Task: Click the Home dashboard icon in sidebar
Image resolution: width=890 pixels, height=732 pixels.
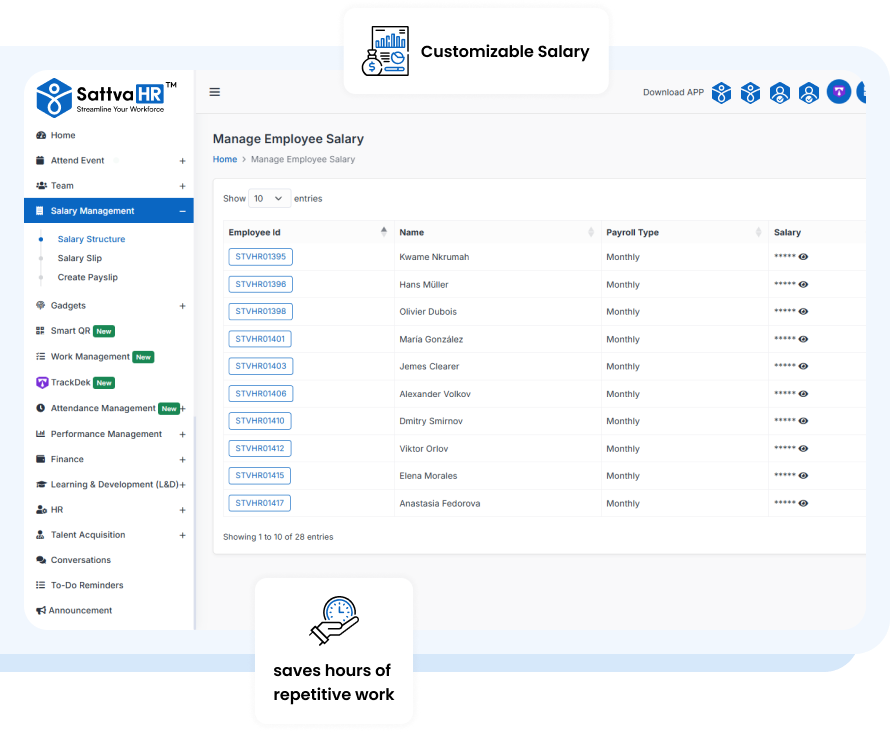Action: click(x=41, y=135)
